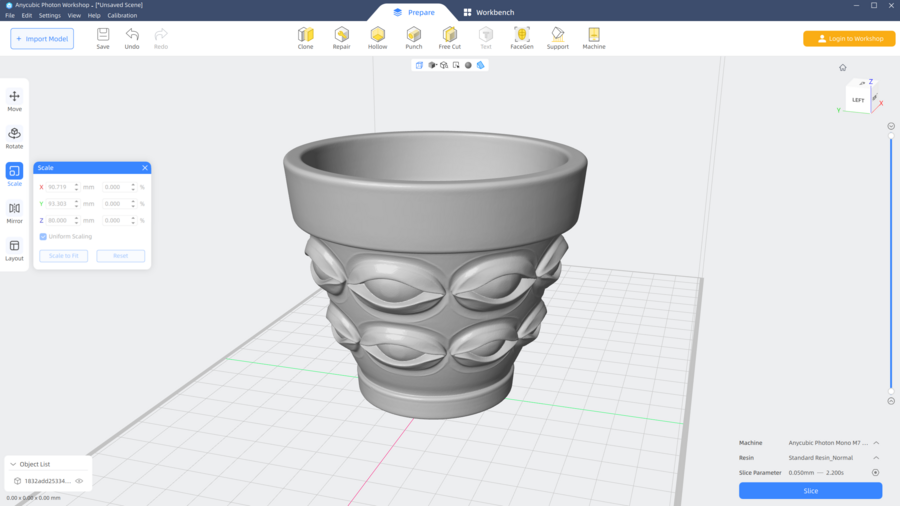Image resolution: width=900 pixels, height=506 pixels.
Task: Close the Scale panel
Action: 145,168
